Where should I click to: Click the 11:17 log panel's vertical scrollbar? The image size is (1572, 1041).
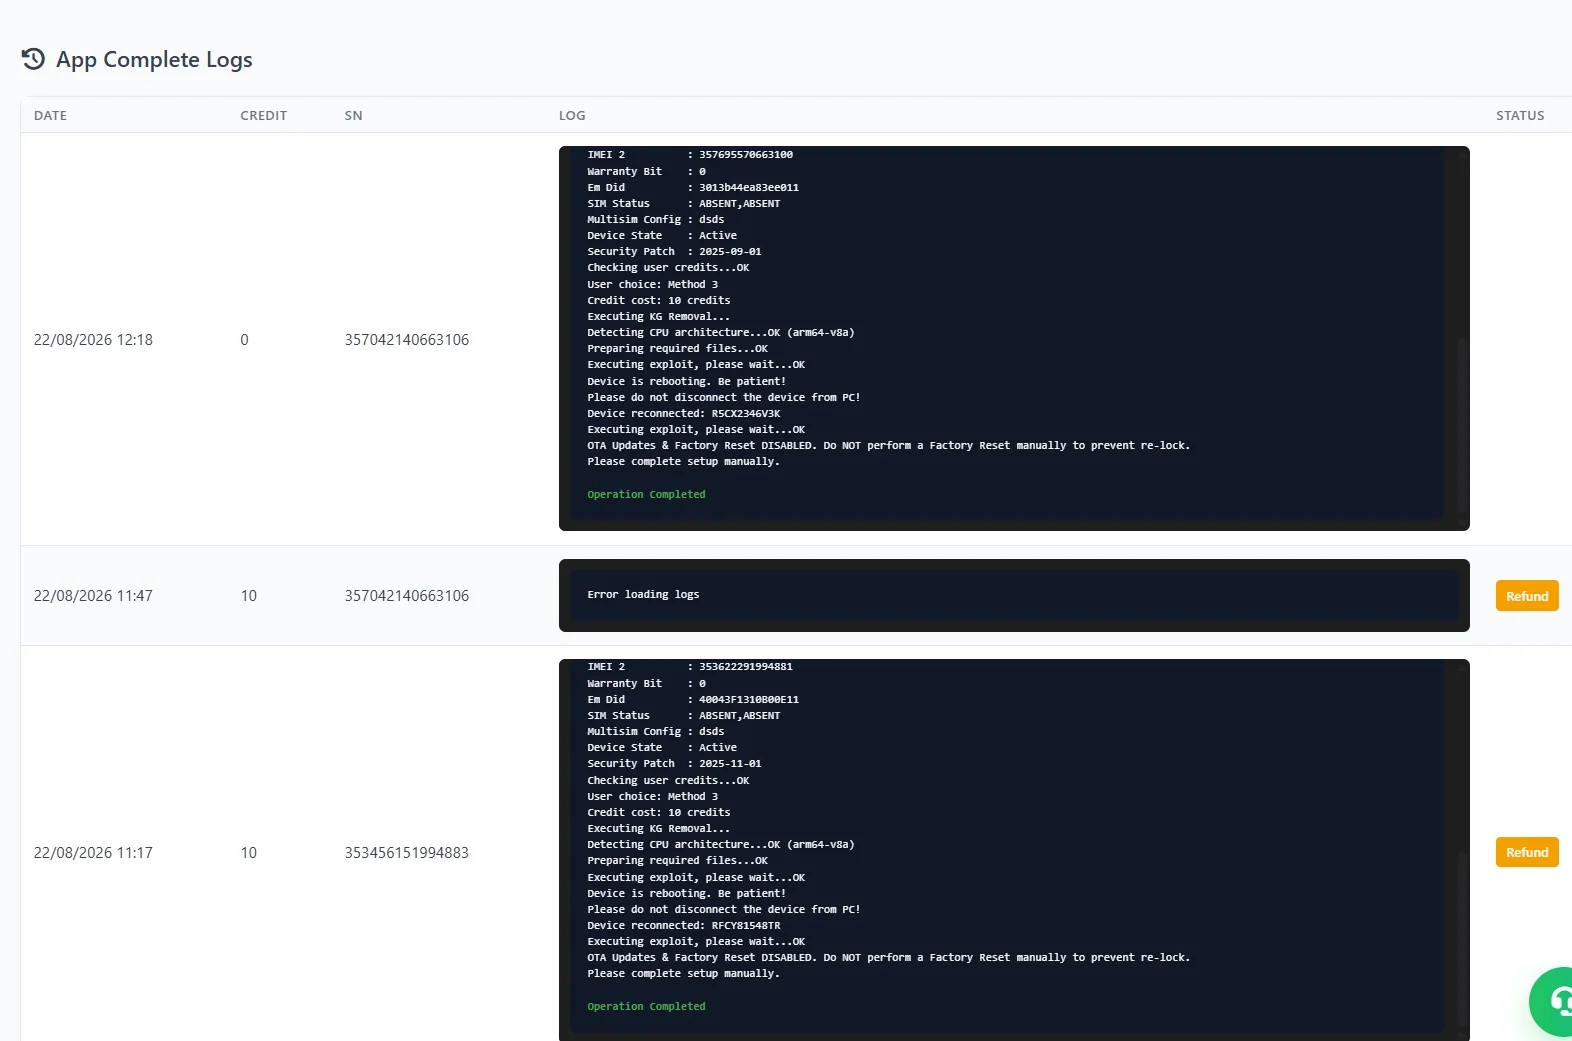coord(1462,937)
